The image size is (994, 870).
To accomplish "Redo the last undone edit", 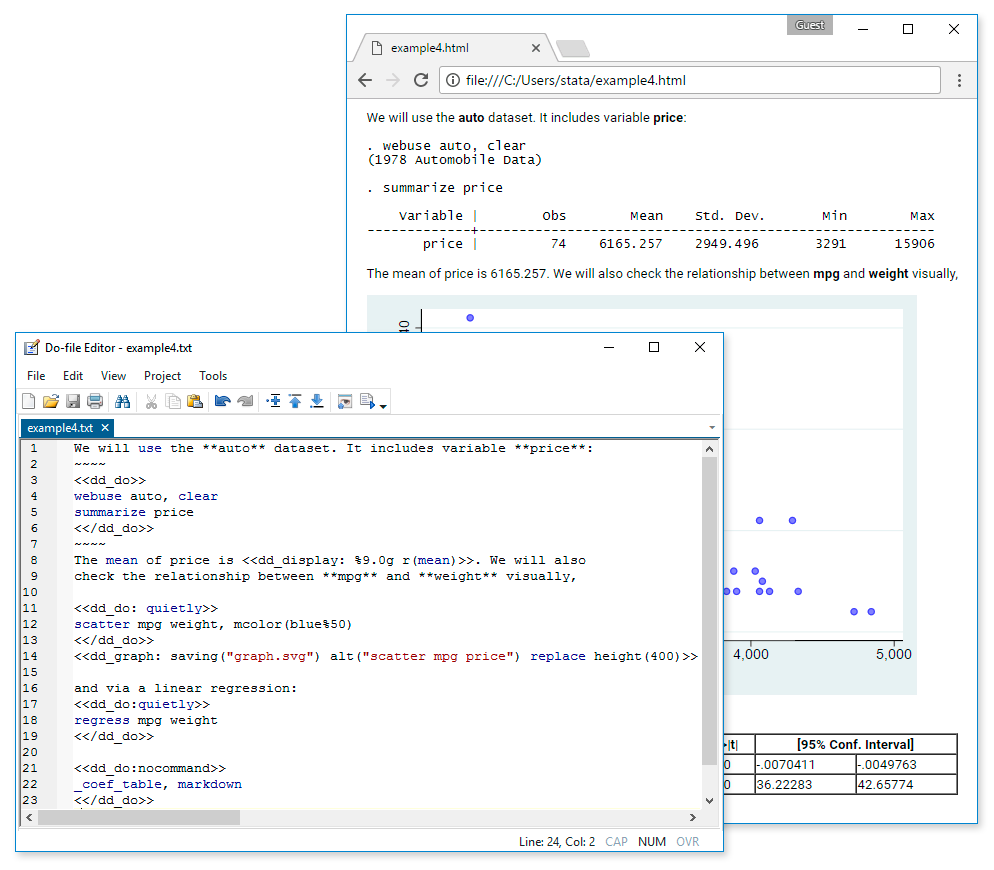I will (245, 401).
